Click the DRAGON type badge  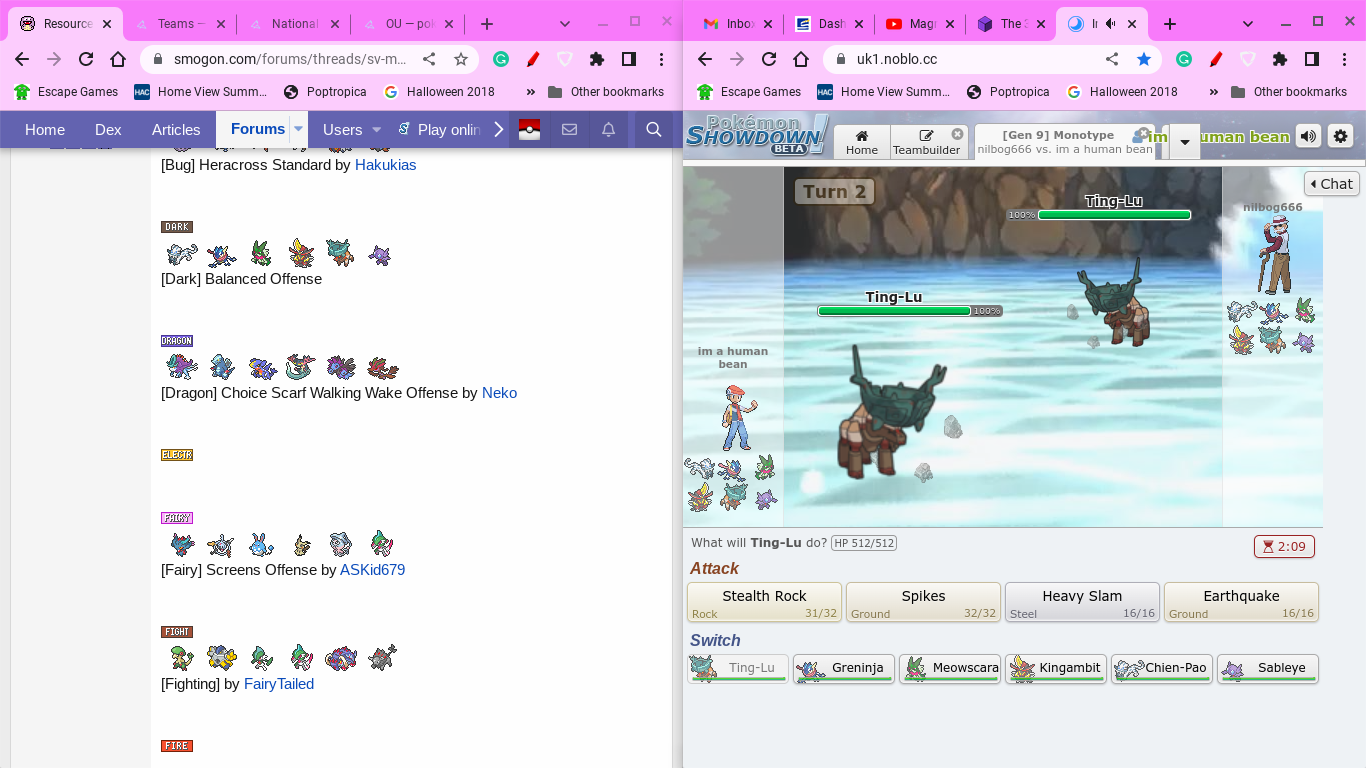point(177,341)
